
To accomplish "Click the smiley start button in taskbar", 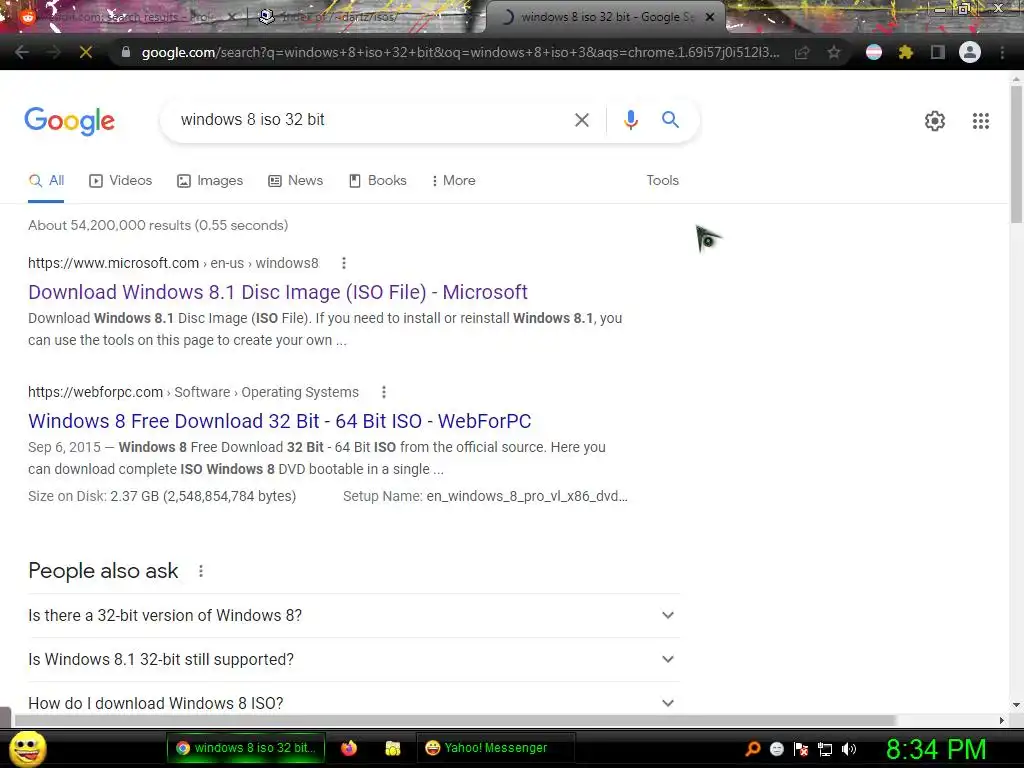I will [x=27, y=748].
